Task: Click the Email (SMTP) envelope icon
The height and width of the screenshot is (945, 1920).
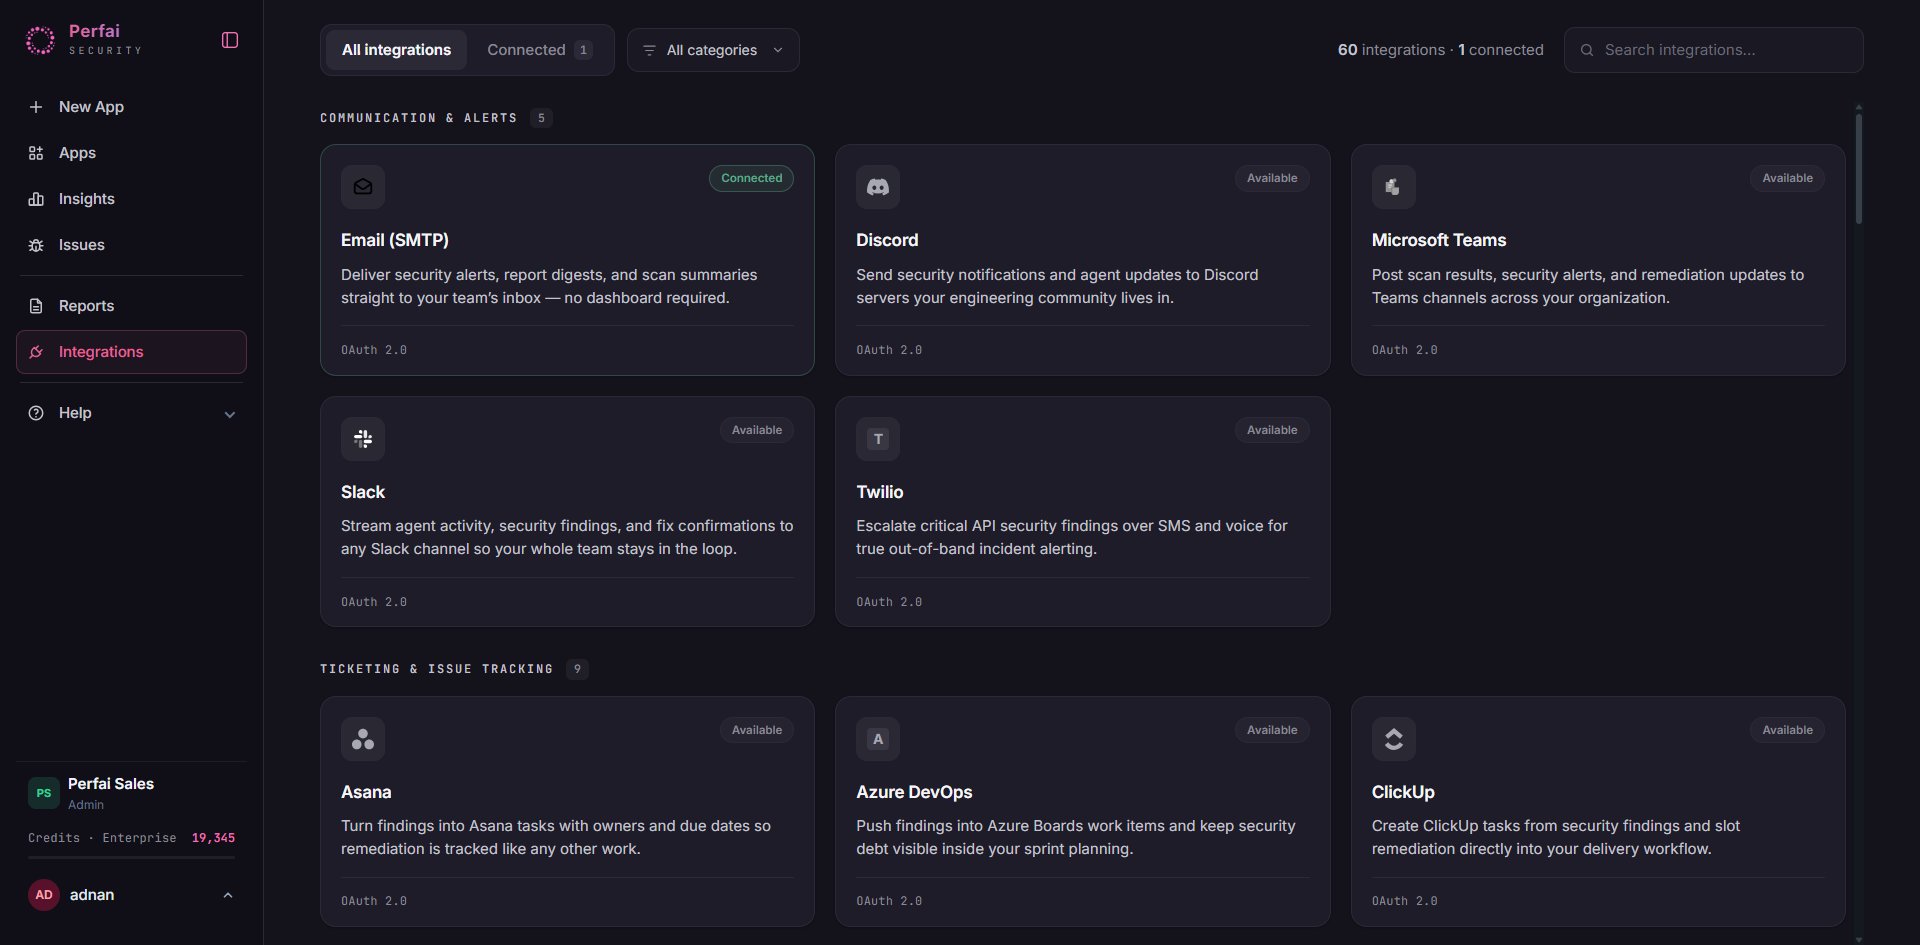Action: 363,187
